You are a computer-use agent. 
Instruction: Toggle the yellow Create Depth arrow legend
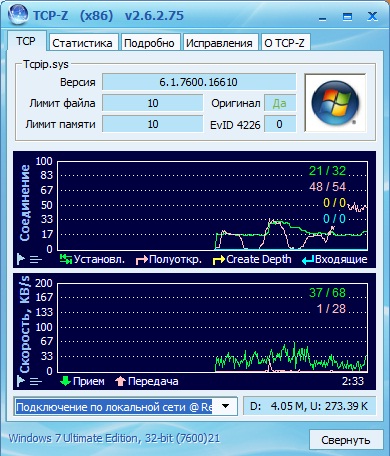pos(219,260)
